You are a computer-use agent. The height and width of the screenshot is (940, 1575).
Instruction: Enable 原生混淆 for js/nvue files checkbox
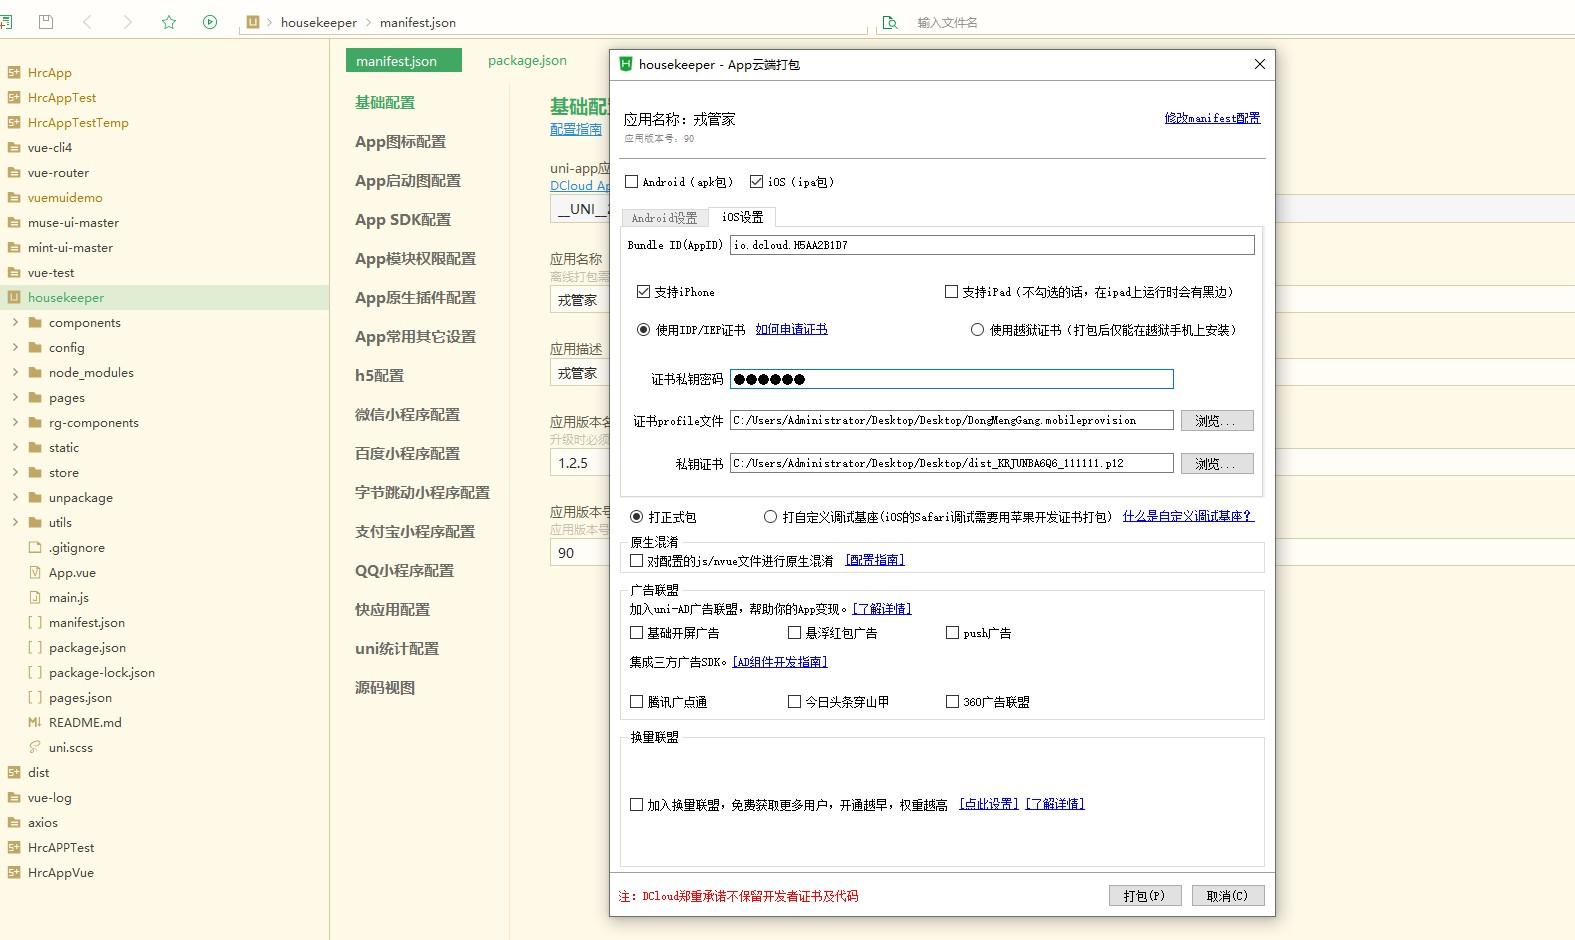(x=636, y=561)
